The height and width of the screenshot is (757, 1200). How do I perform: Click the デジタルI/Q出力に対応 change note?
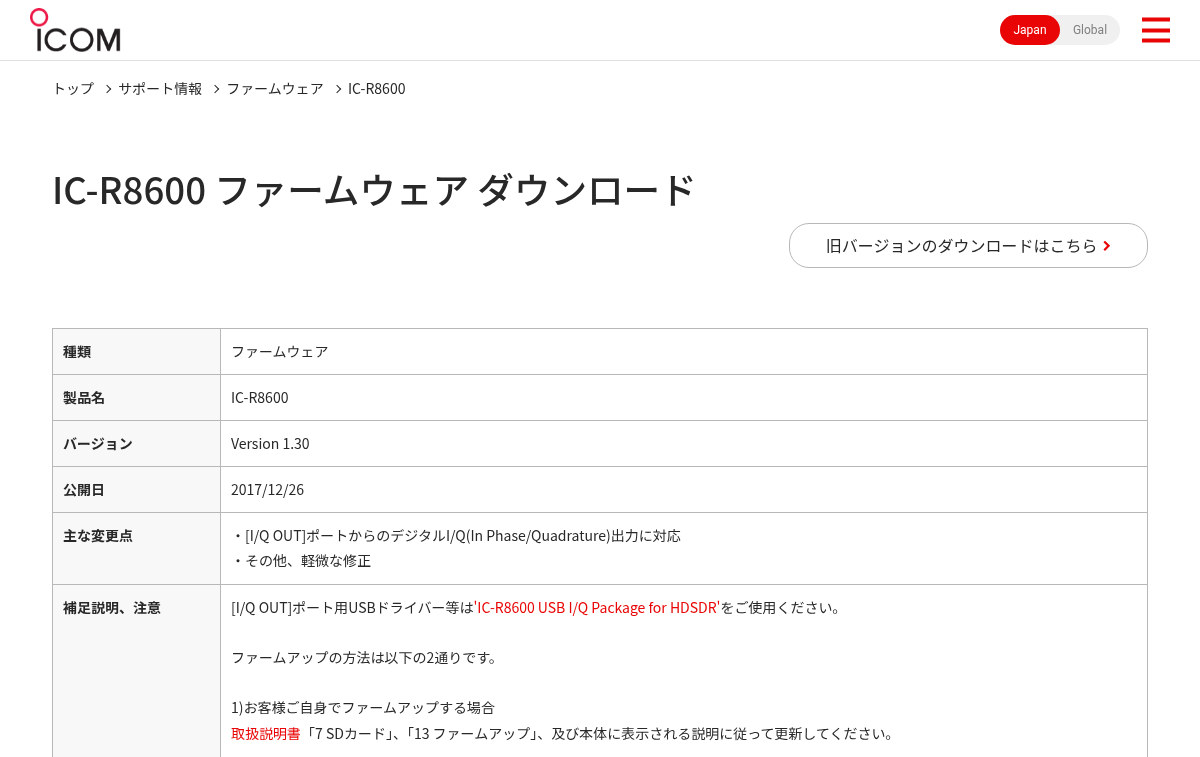(x=456, y=535)
